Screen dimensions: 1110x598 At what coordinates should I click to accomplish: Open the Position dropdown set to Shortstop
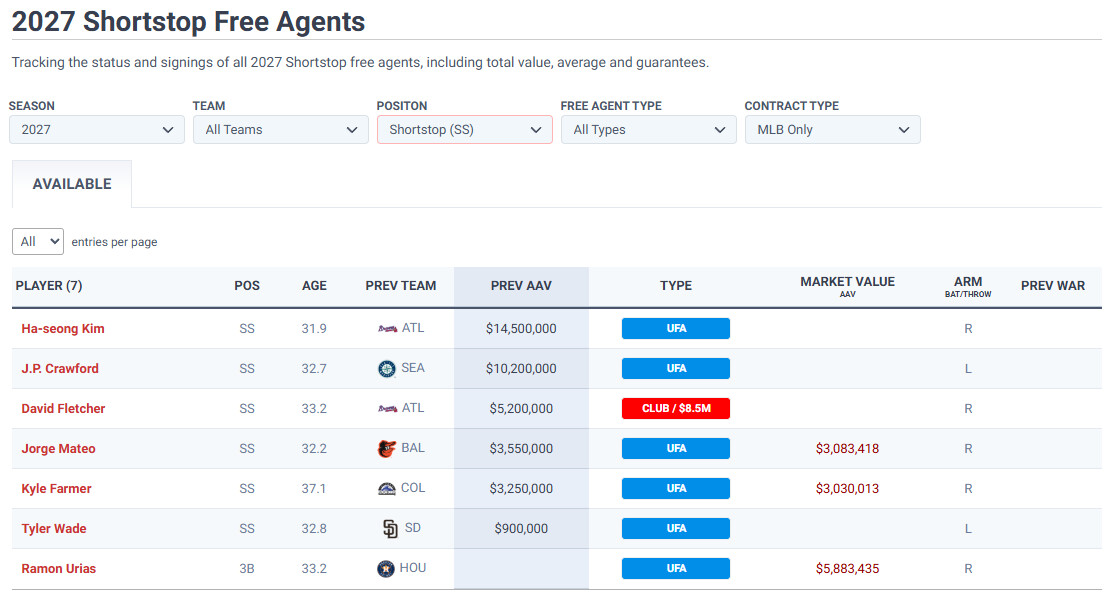[x=465, y=130]
